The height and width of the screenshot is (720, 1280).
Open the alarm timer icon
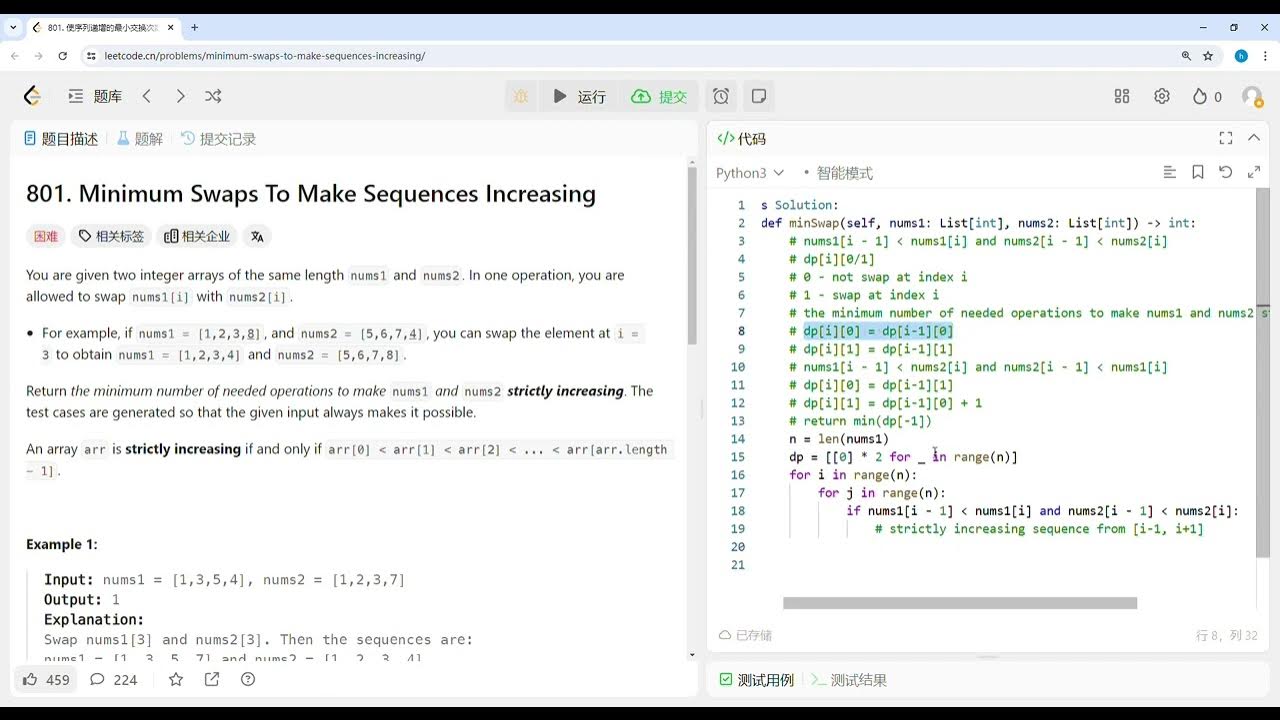(x=721, y=96)
